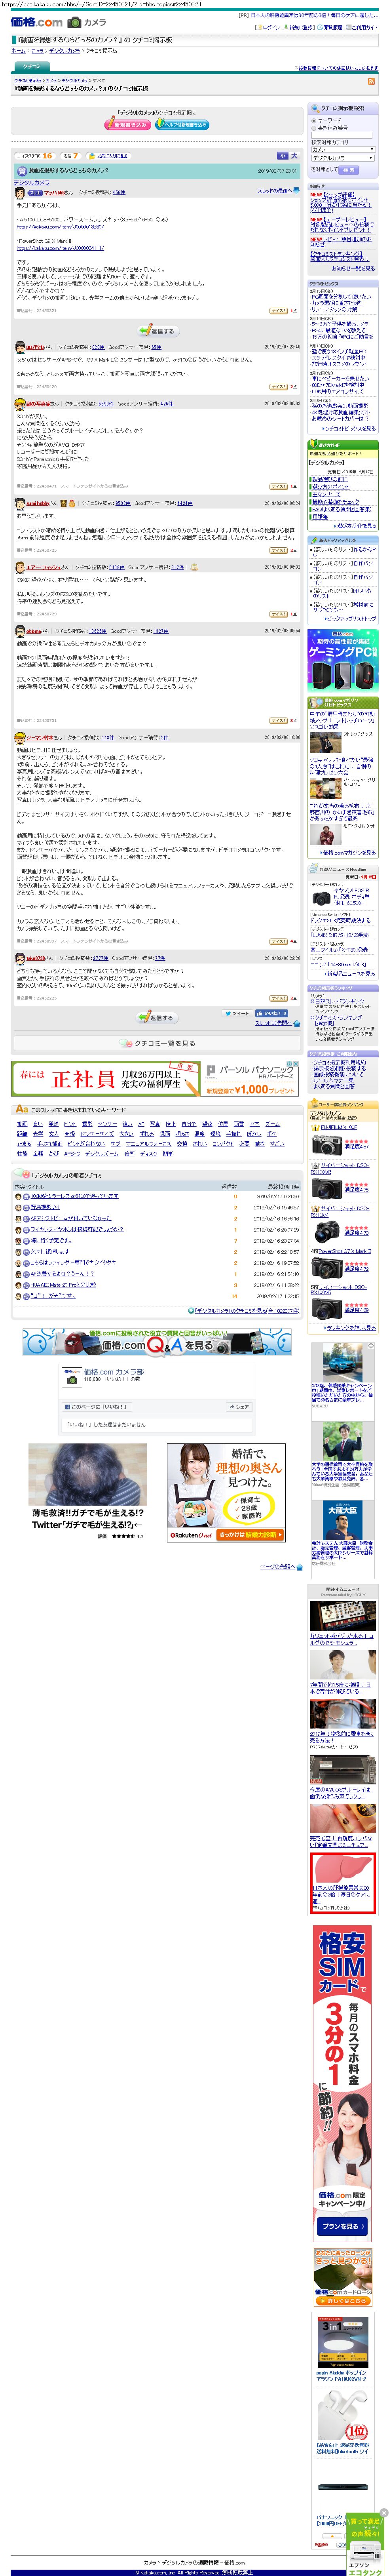Click the ゲーミングPC sidebar advertisement
This screenshot has height=2576, width=389.
pyautogui.click(x=343, y=660)
